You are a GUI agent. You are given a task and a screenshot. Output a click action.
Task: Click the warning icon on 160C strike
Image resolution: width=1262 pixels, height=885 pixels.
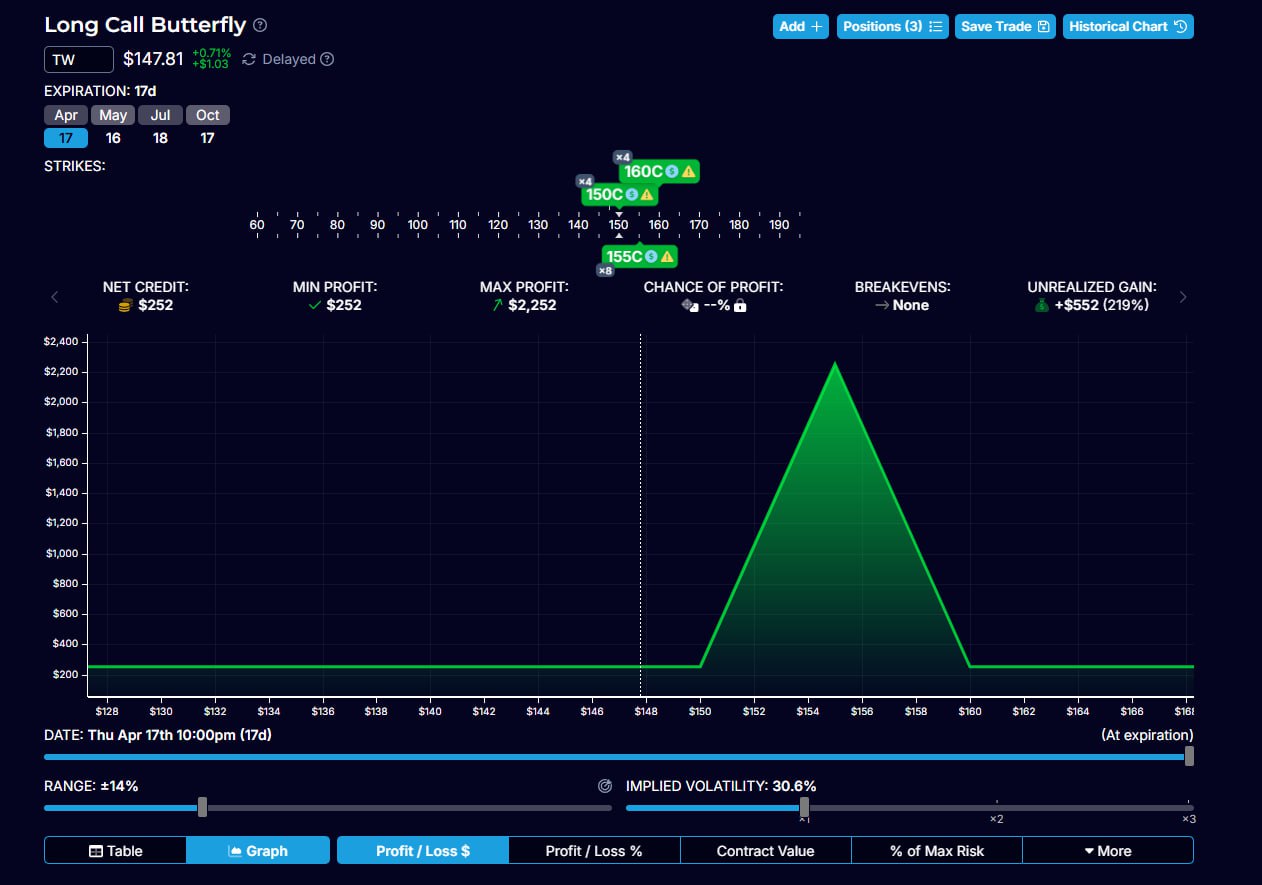coord(688,171)
